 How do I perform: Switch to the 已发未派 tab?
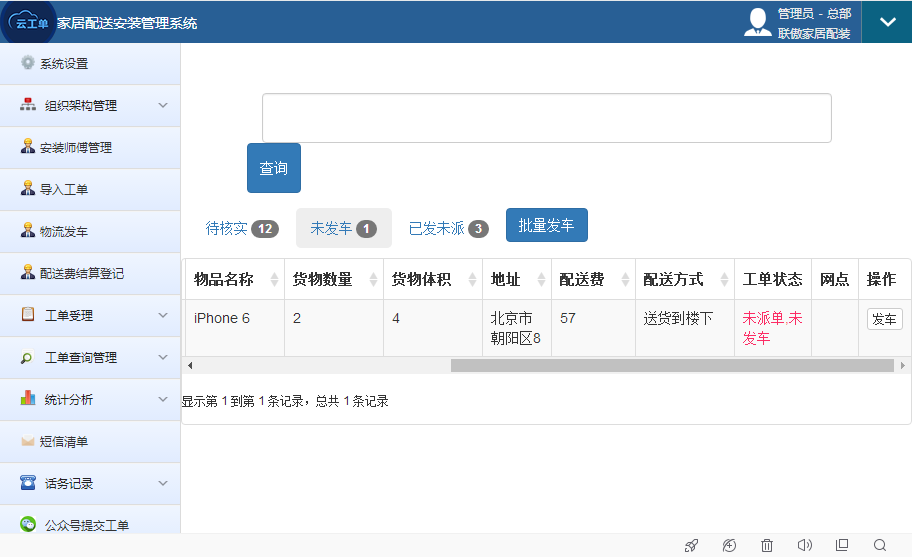448,228
